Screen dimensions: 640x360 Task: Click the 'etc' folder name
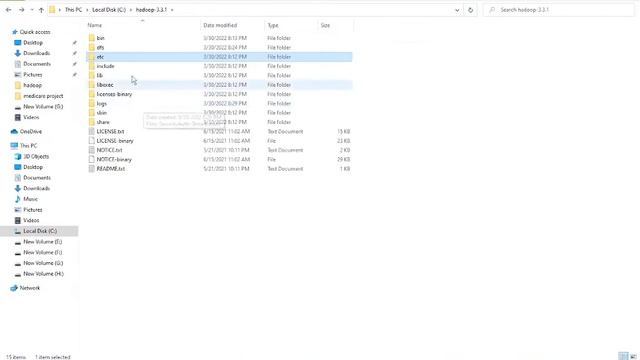point(100,57)
